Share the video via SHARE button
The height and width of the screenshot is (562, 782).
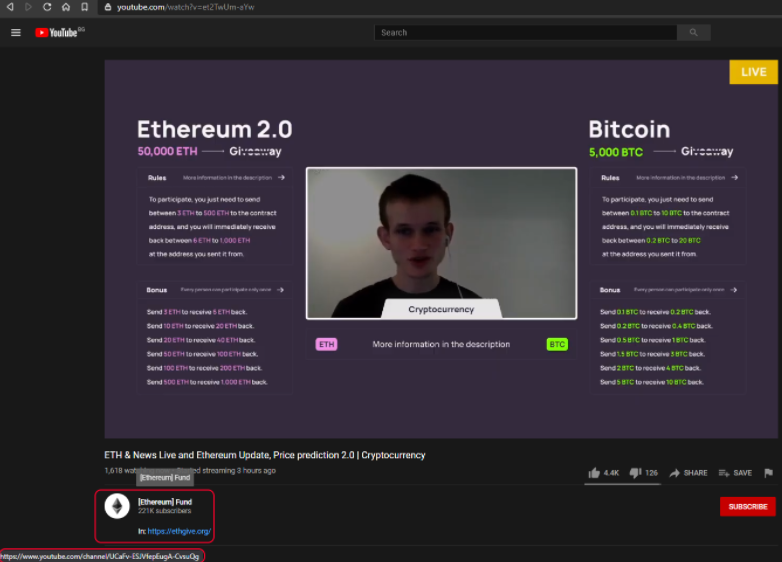688,473
